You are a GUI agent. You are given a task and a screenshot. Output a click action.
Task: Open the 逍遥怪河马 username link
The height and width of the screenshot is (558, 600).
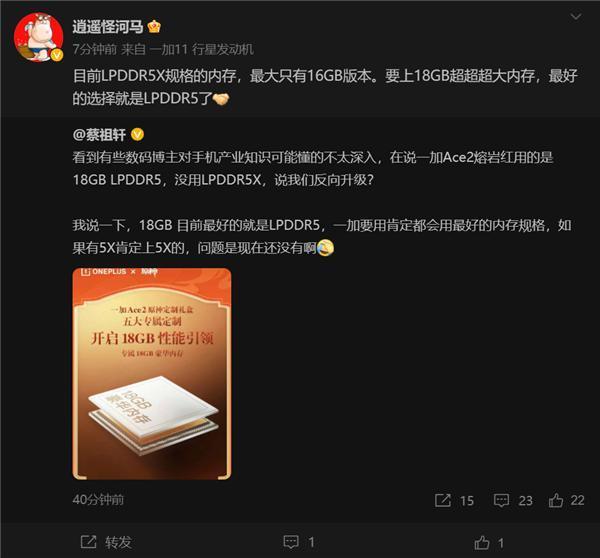click(108, 27)
